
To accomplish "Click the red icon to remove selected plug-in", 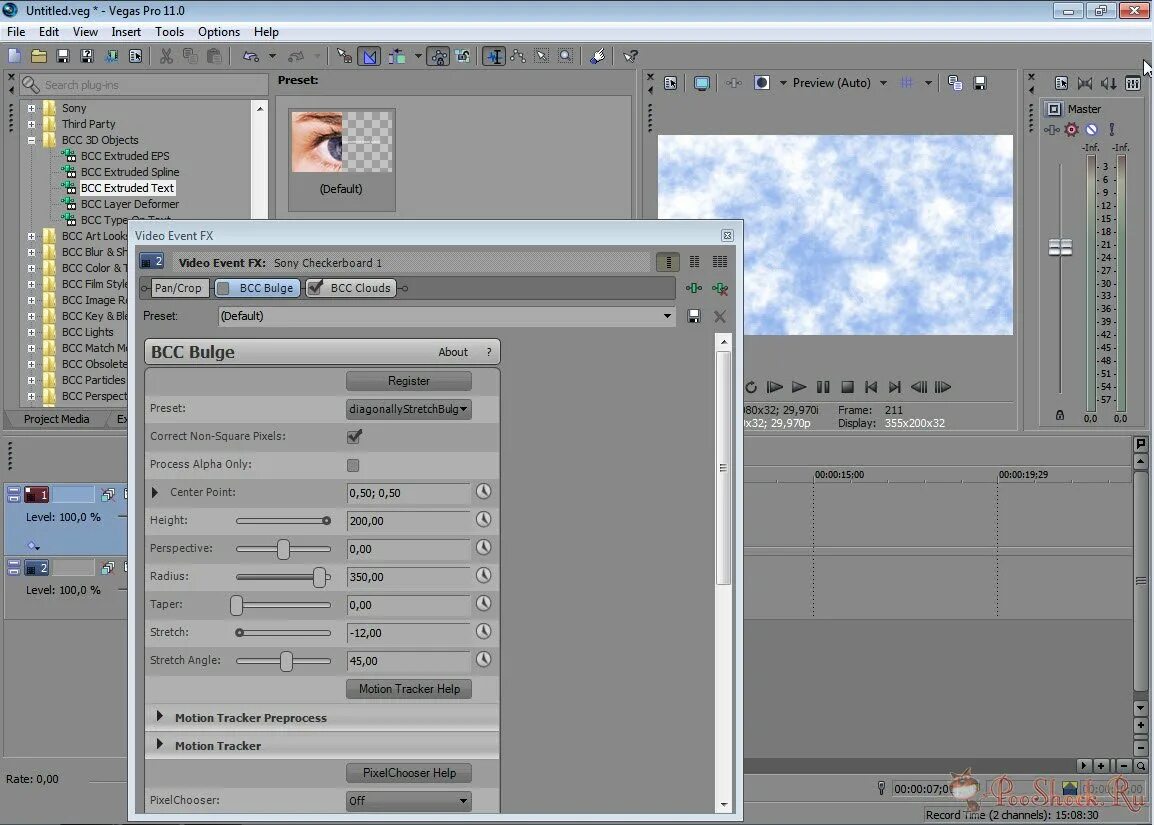I will [719, 288].
